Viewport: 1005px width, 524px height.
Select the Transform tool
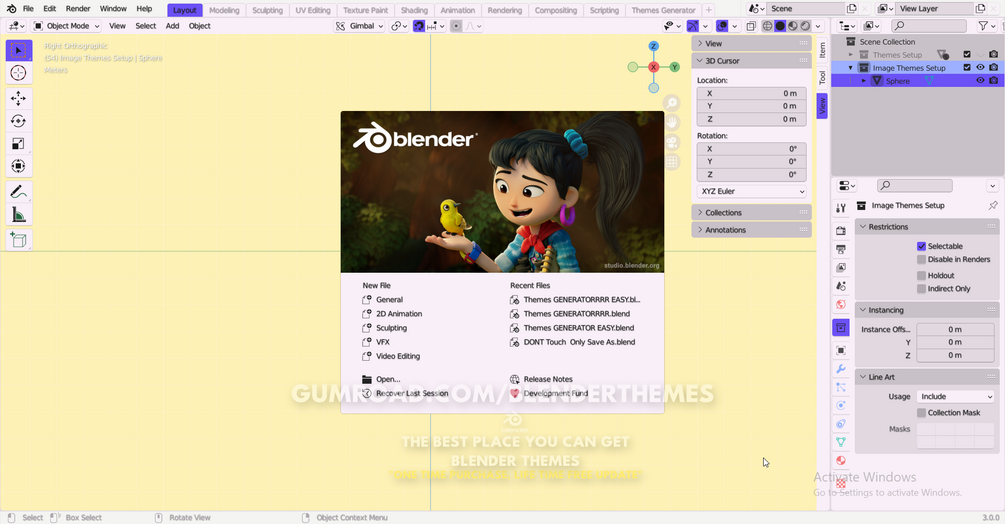point(19,166)
